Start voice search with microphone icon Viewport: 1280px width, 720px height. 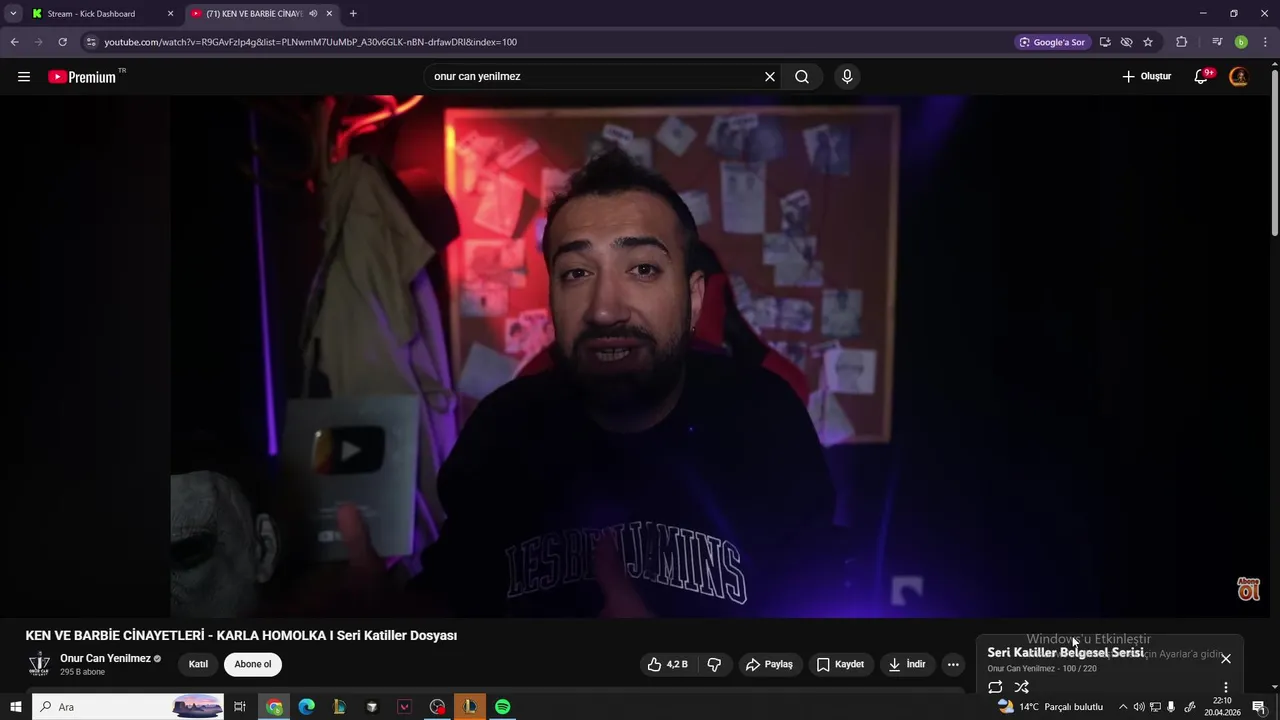coord(847,76)
